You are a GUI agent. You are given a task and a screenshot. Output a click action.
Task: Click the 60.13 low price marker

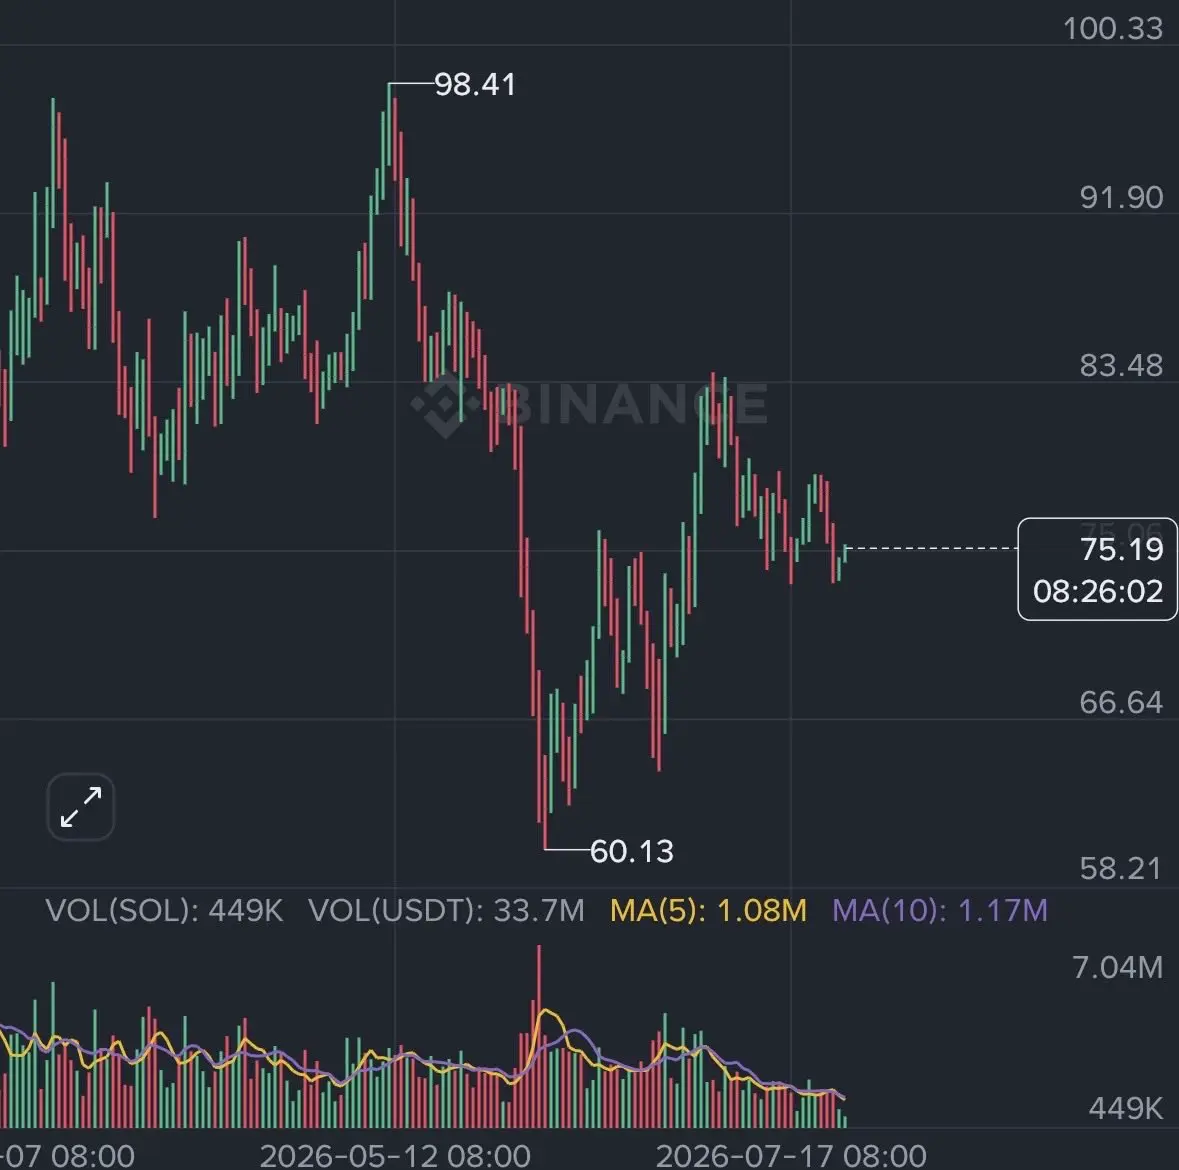click(x=632, y=851)
